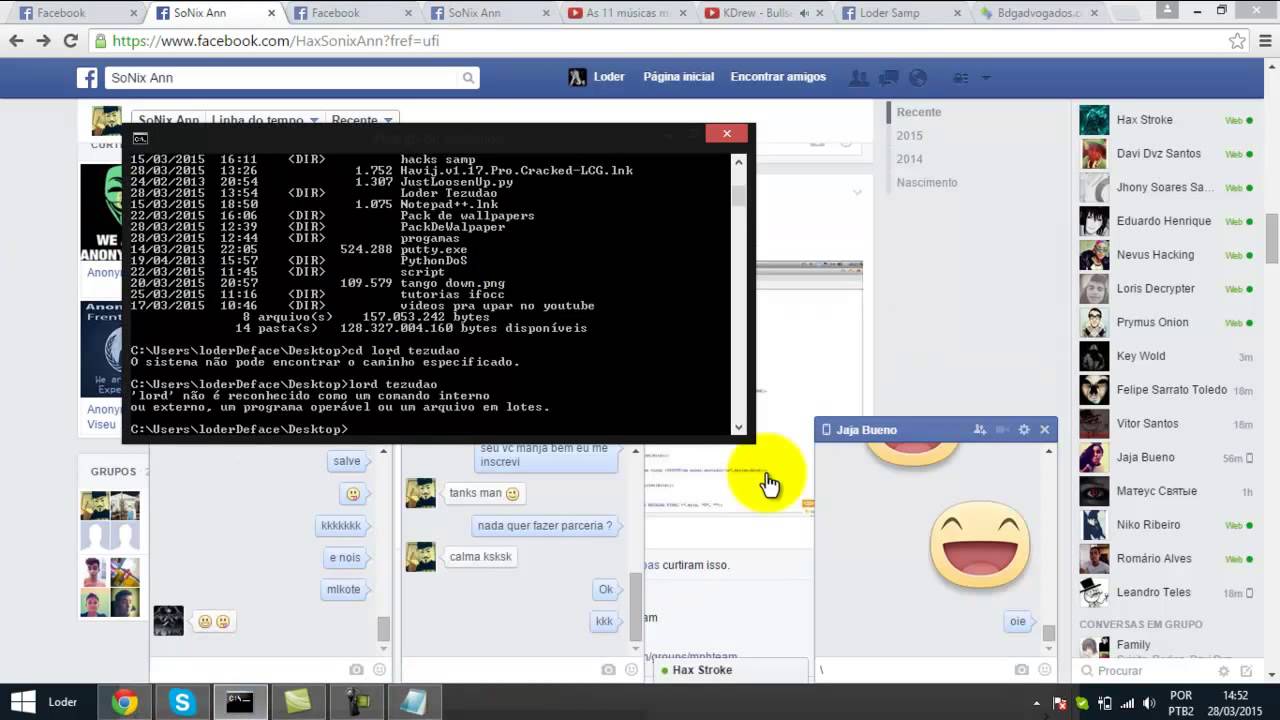Go back in Chrome

[16, 41]
